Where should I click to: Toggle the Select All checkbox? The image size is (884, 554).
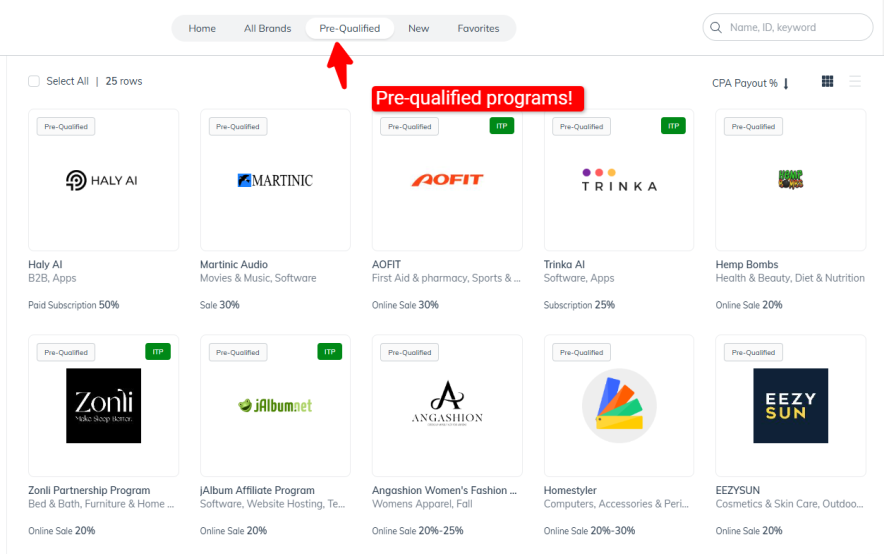coord(34,81)
